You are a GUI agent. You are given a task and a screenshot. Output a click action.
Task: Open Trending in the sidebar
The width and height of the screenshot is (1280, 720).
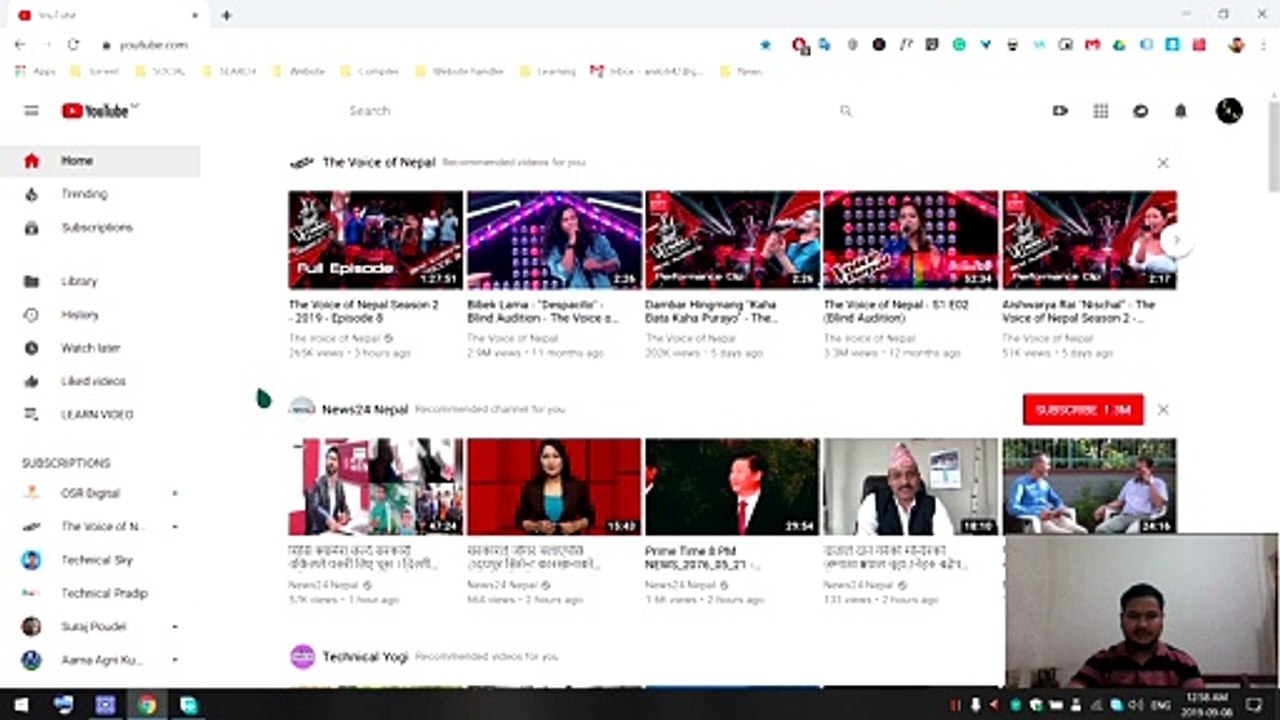100,194
